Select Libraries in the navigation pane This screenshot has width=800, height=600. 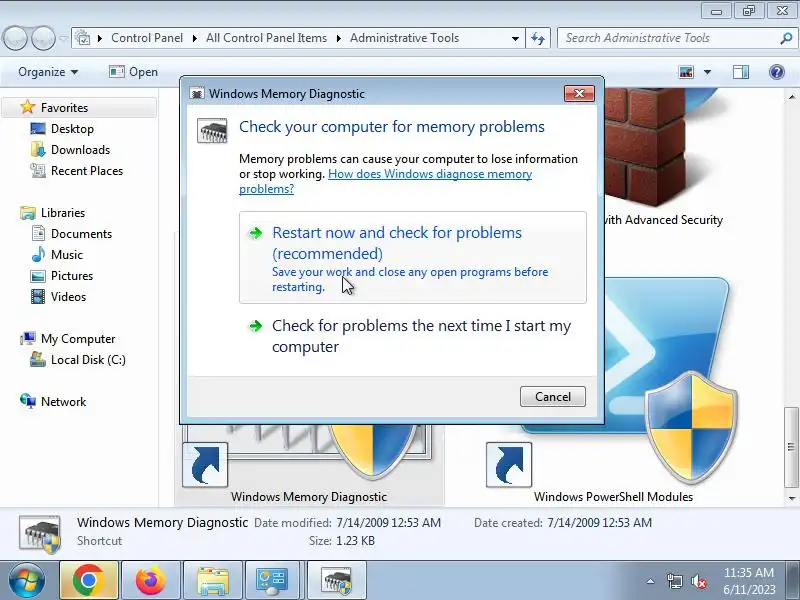pyautogui.click(x=63, y=212)
